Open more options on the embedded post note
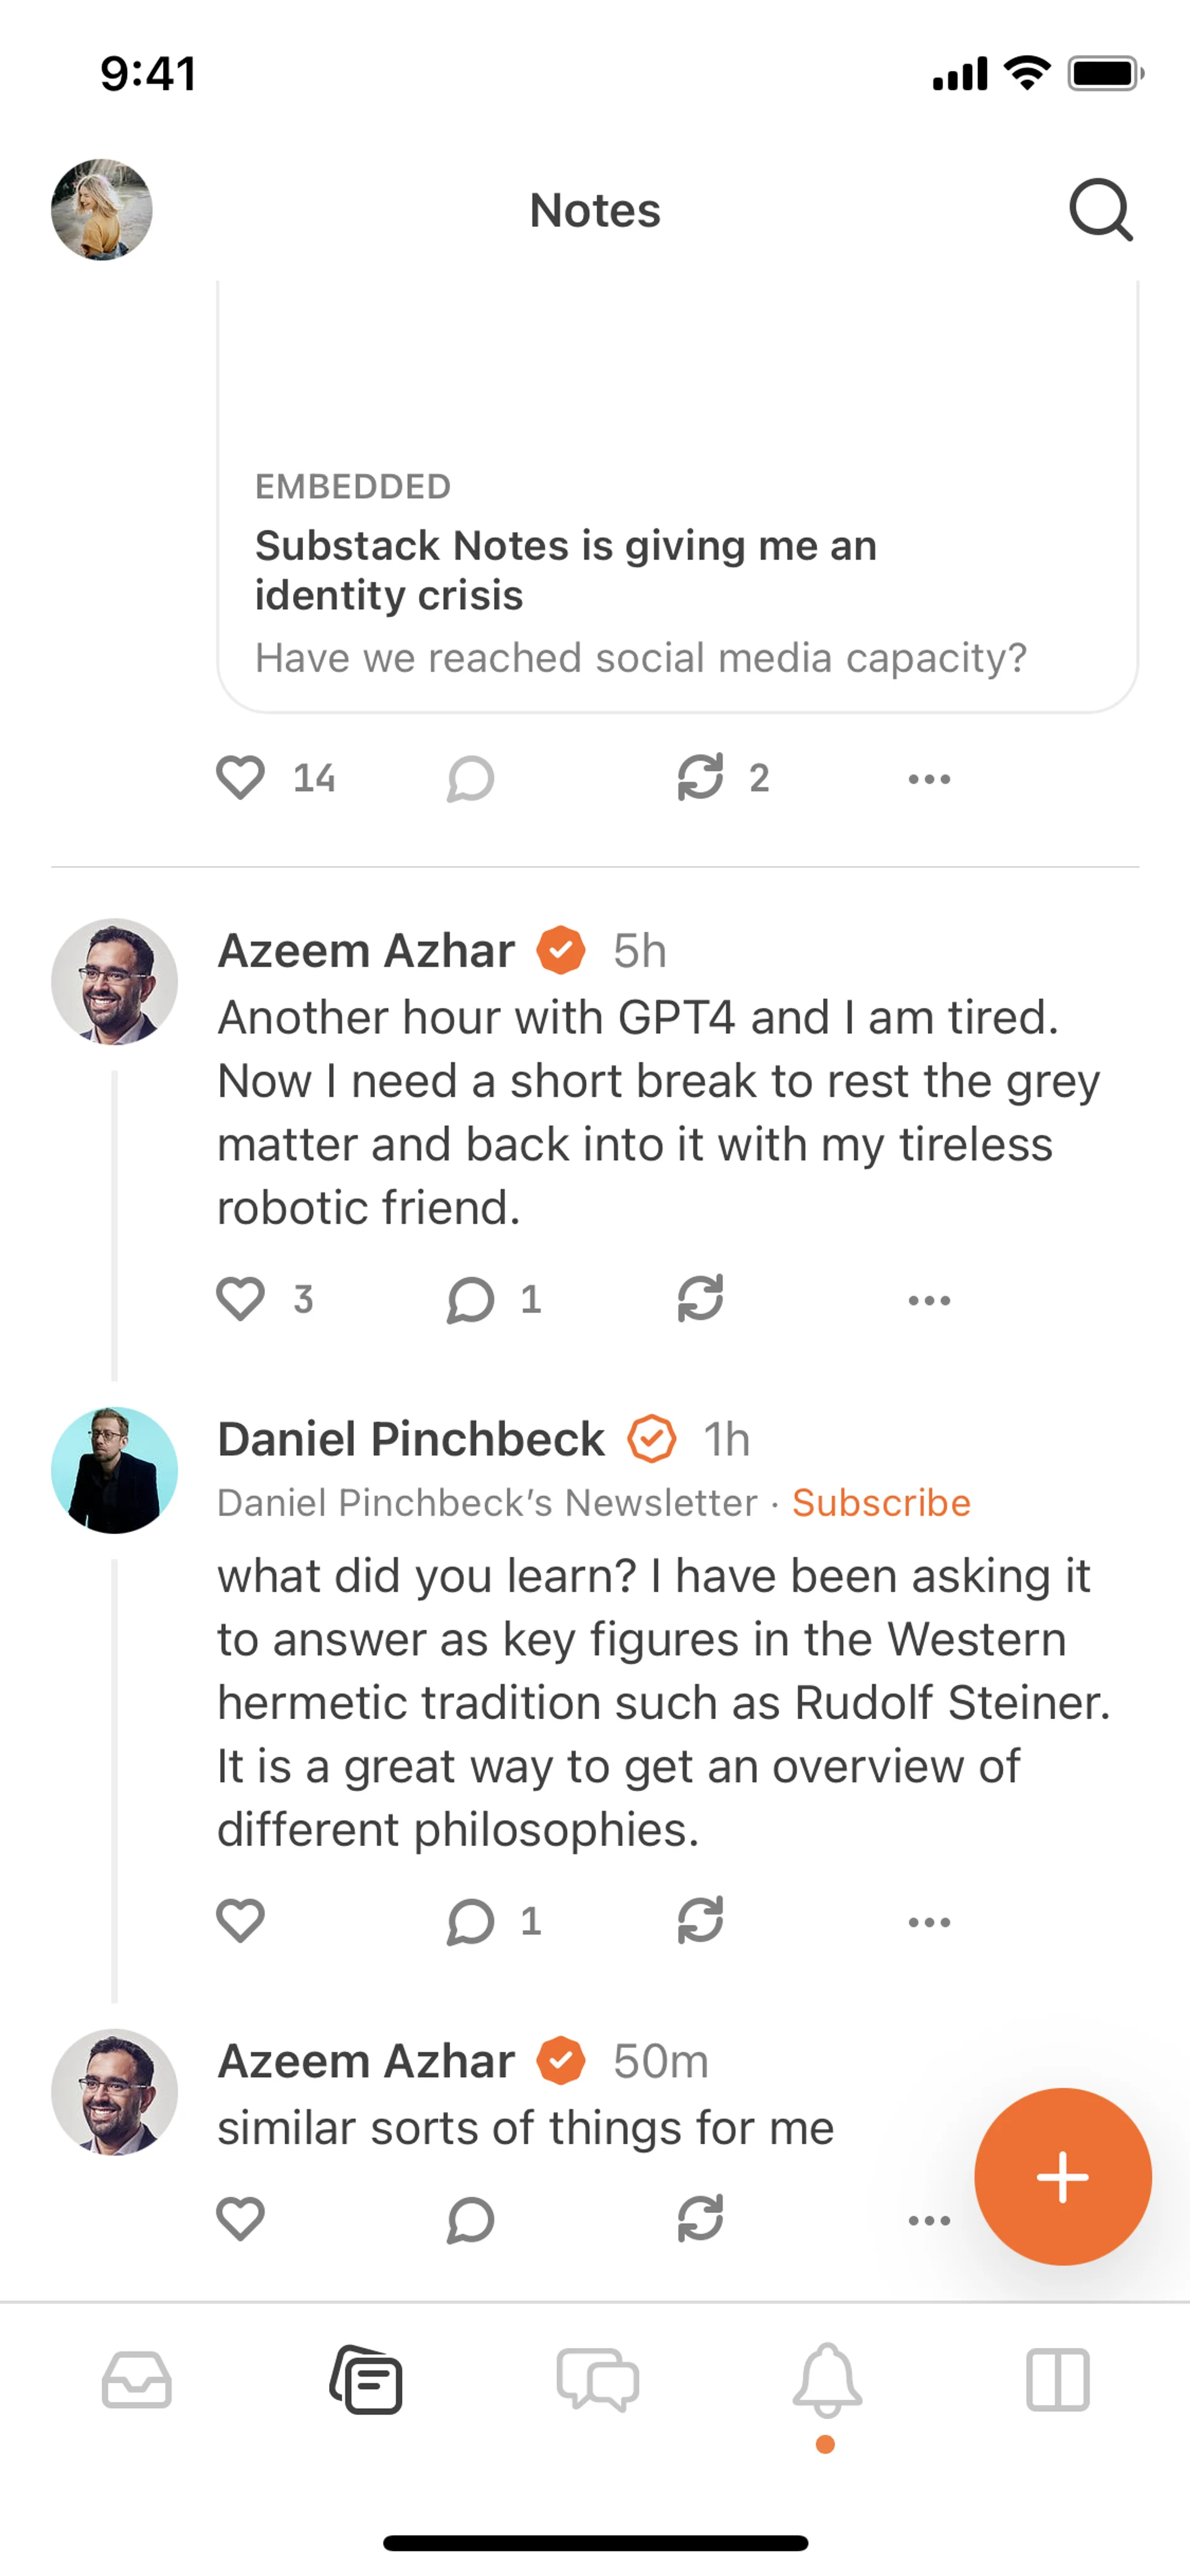 coord(929,779)
